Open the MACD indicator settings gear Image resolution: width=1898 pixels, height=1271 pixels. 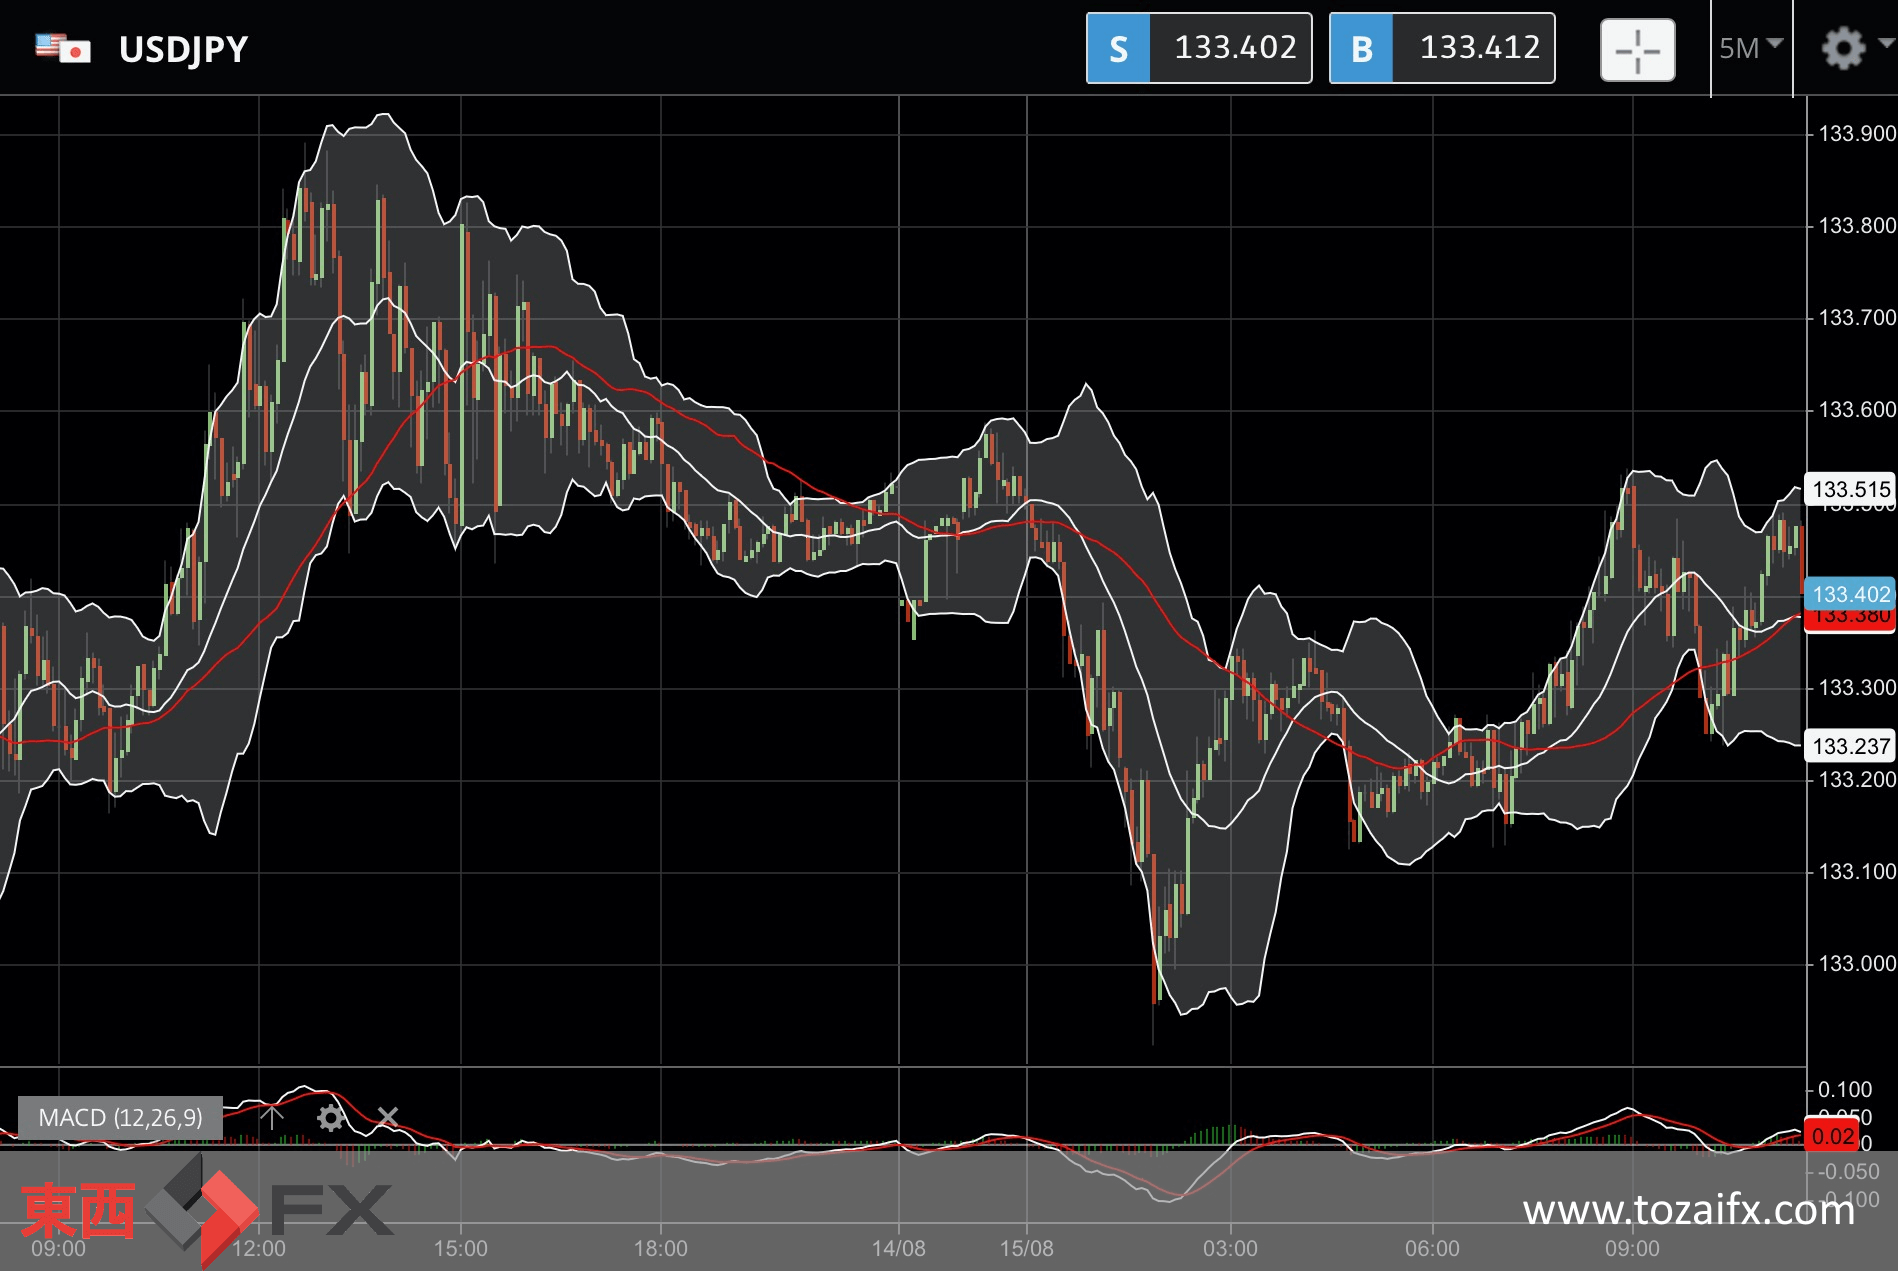pos(330,1117)
